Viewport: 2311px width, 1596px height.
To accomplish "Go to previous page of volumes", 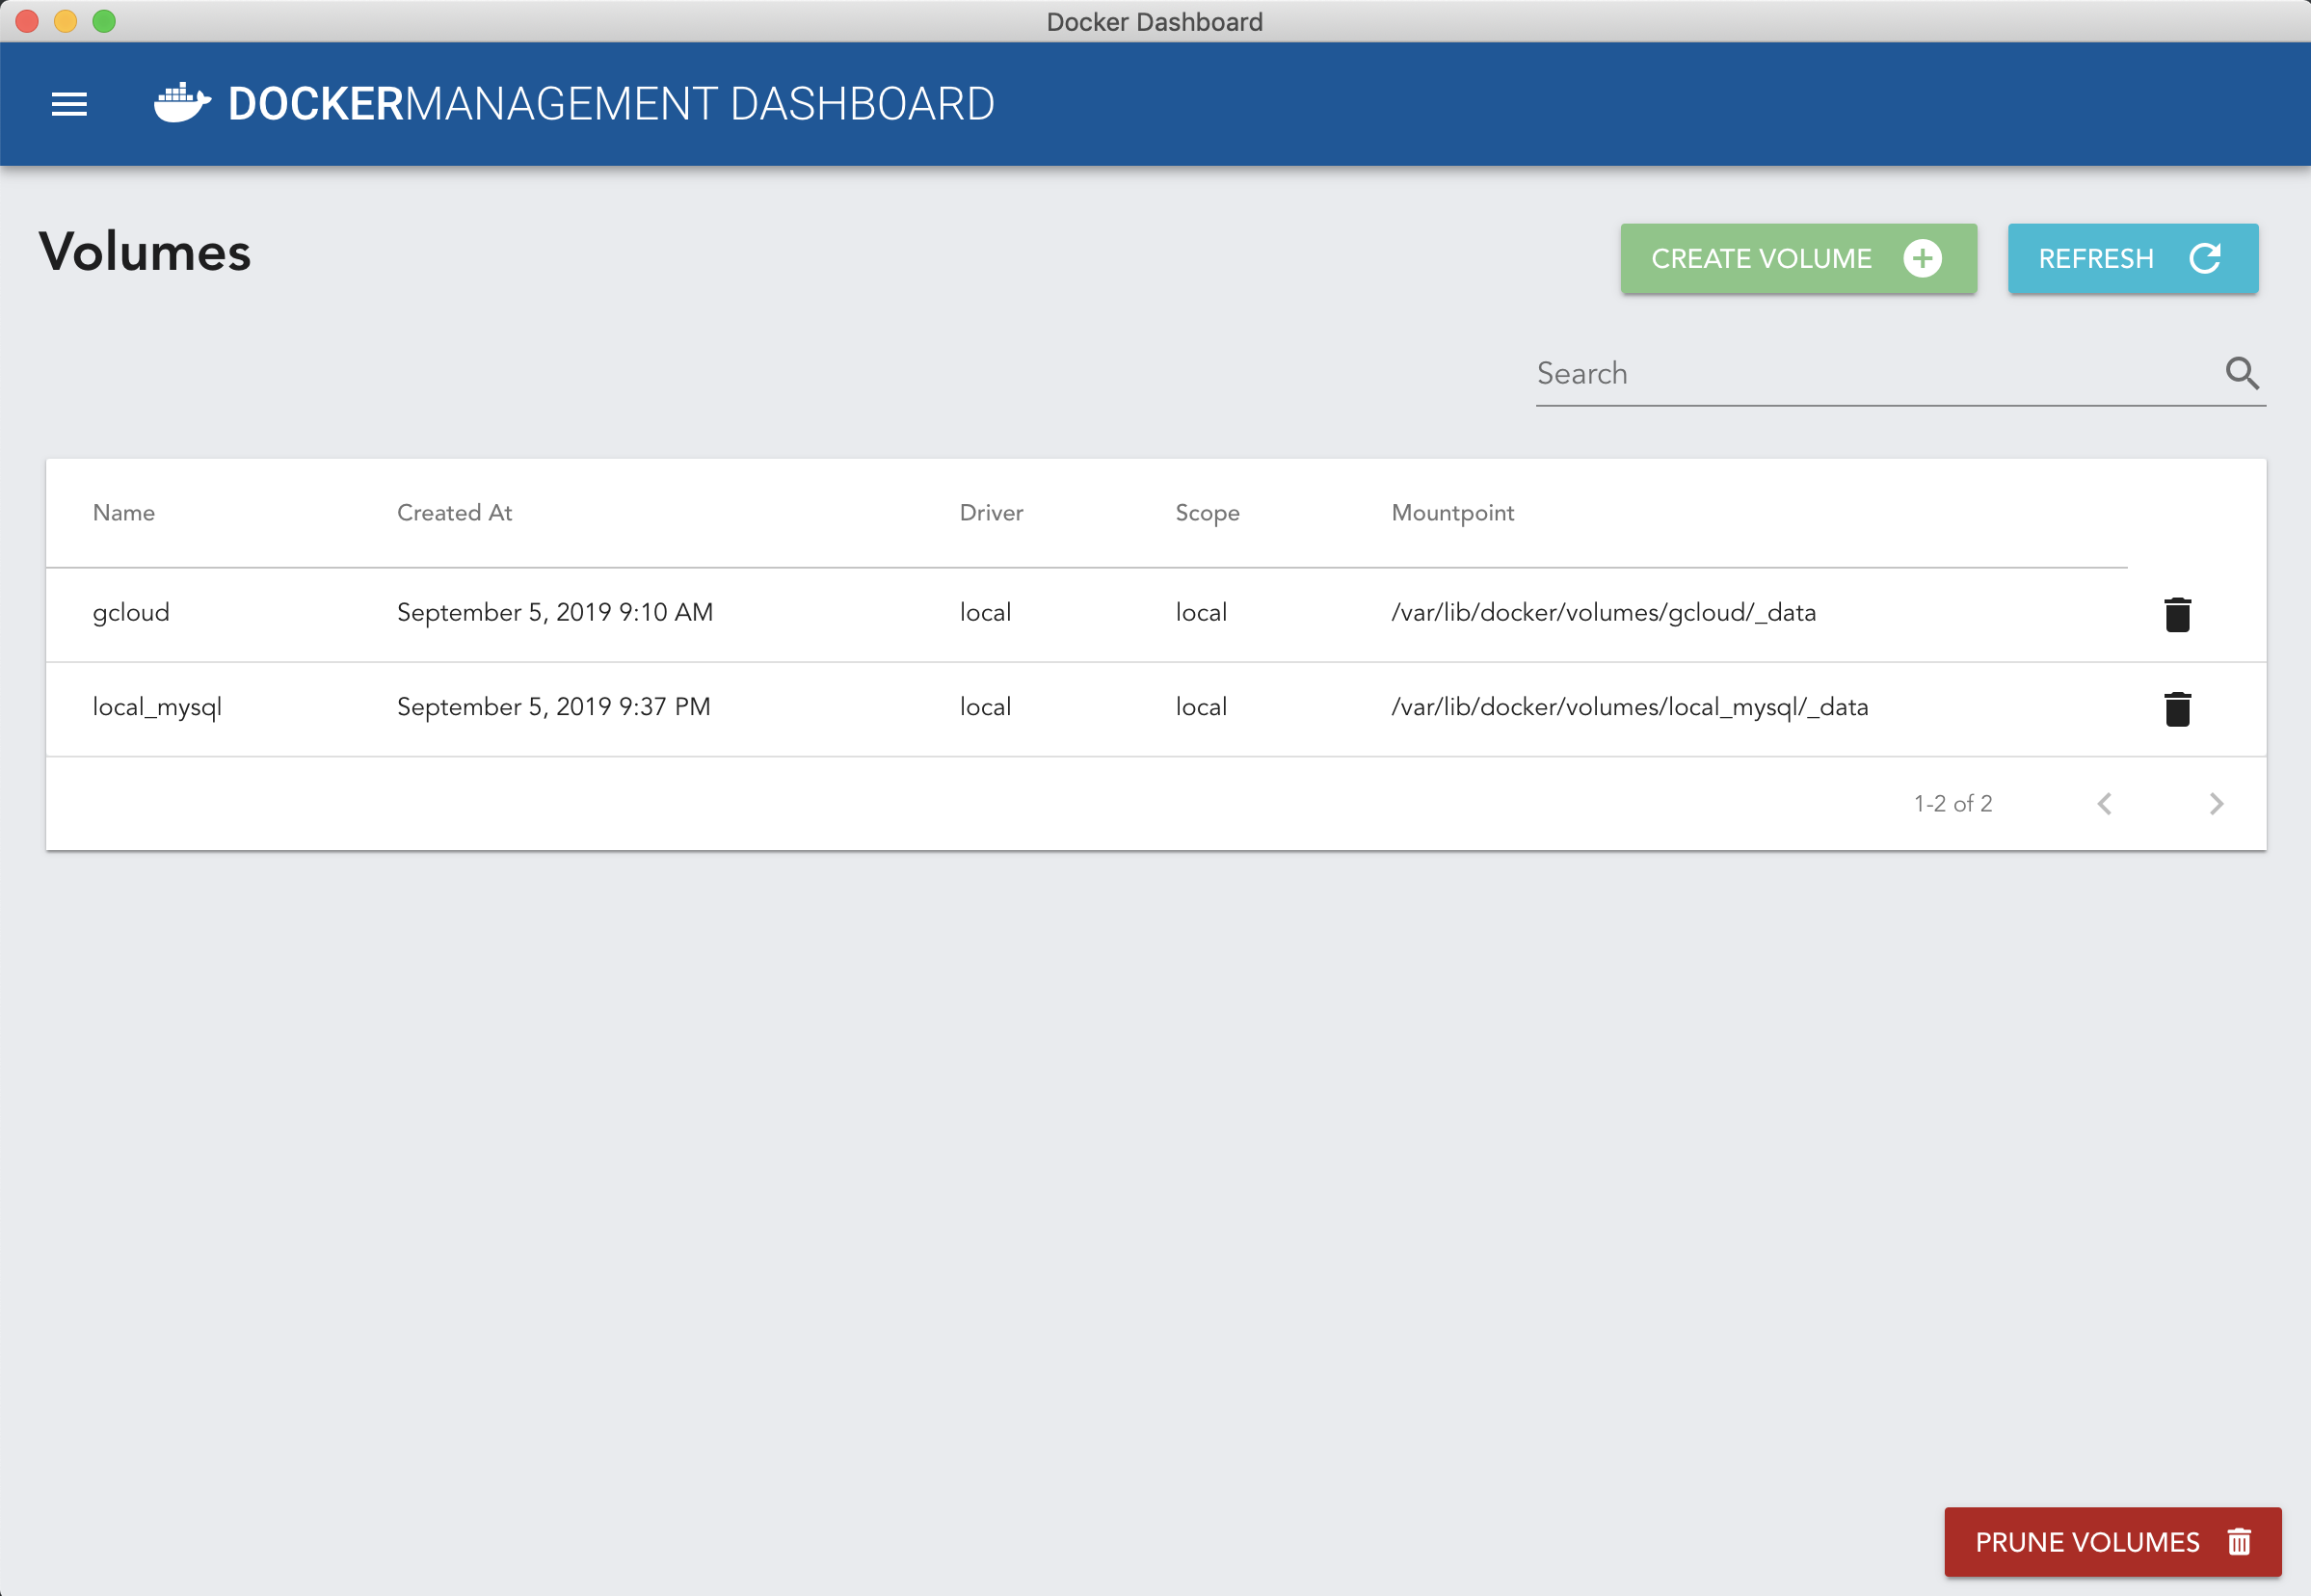I will coord(2104,803).
